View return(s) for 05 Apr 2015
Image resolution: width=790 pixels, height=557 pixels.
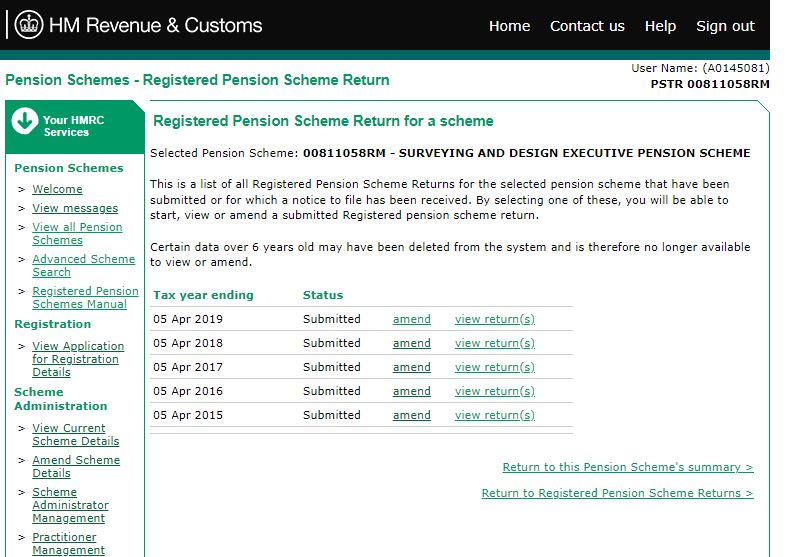click(x=495, y=415)
